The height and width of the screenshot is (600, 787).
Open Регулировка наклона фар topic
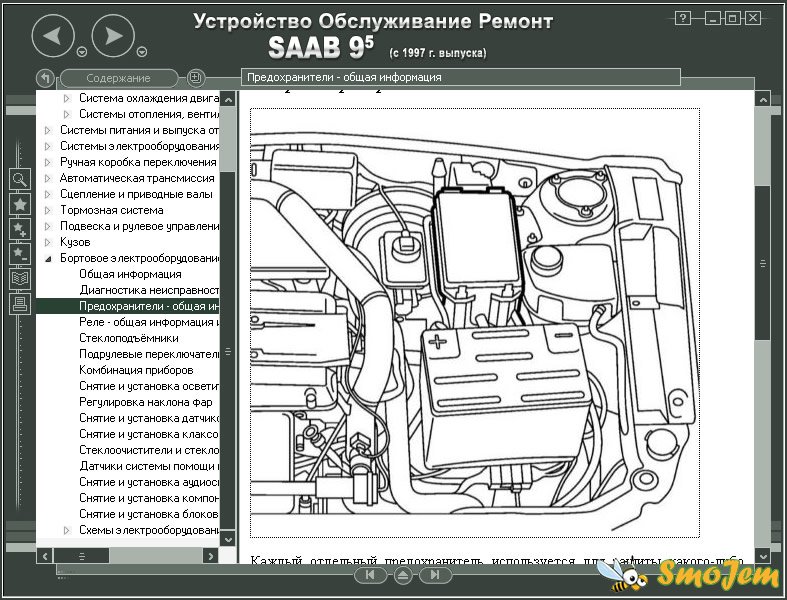[x=146, y=402]
